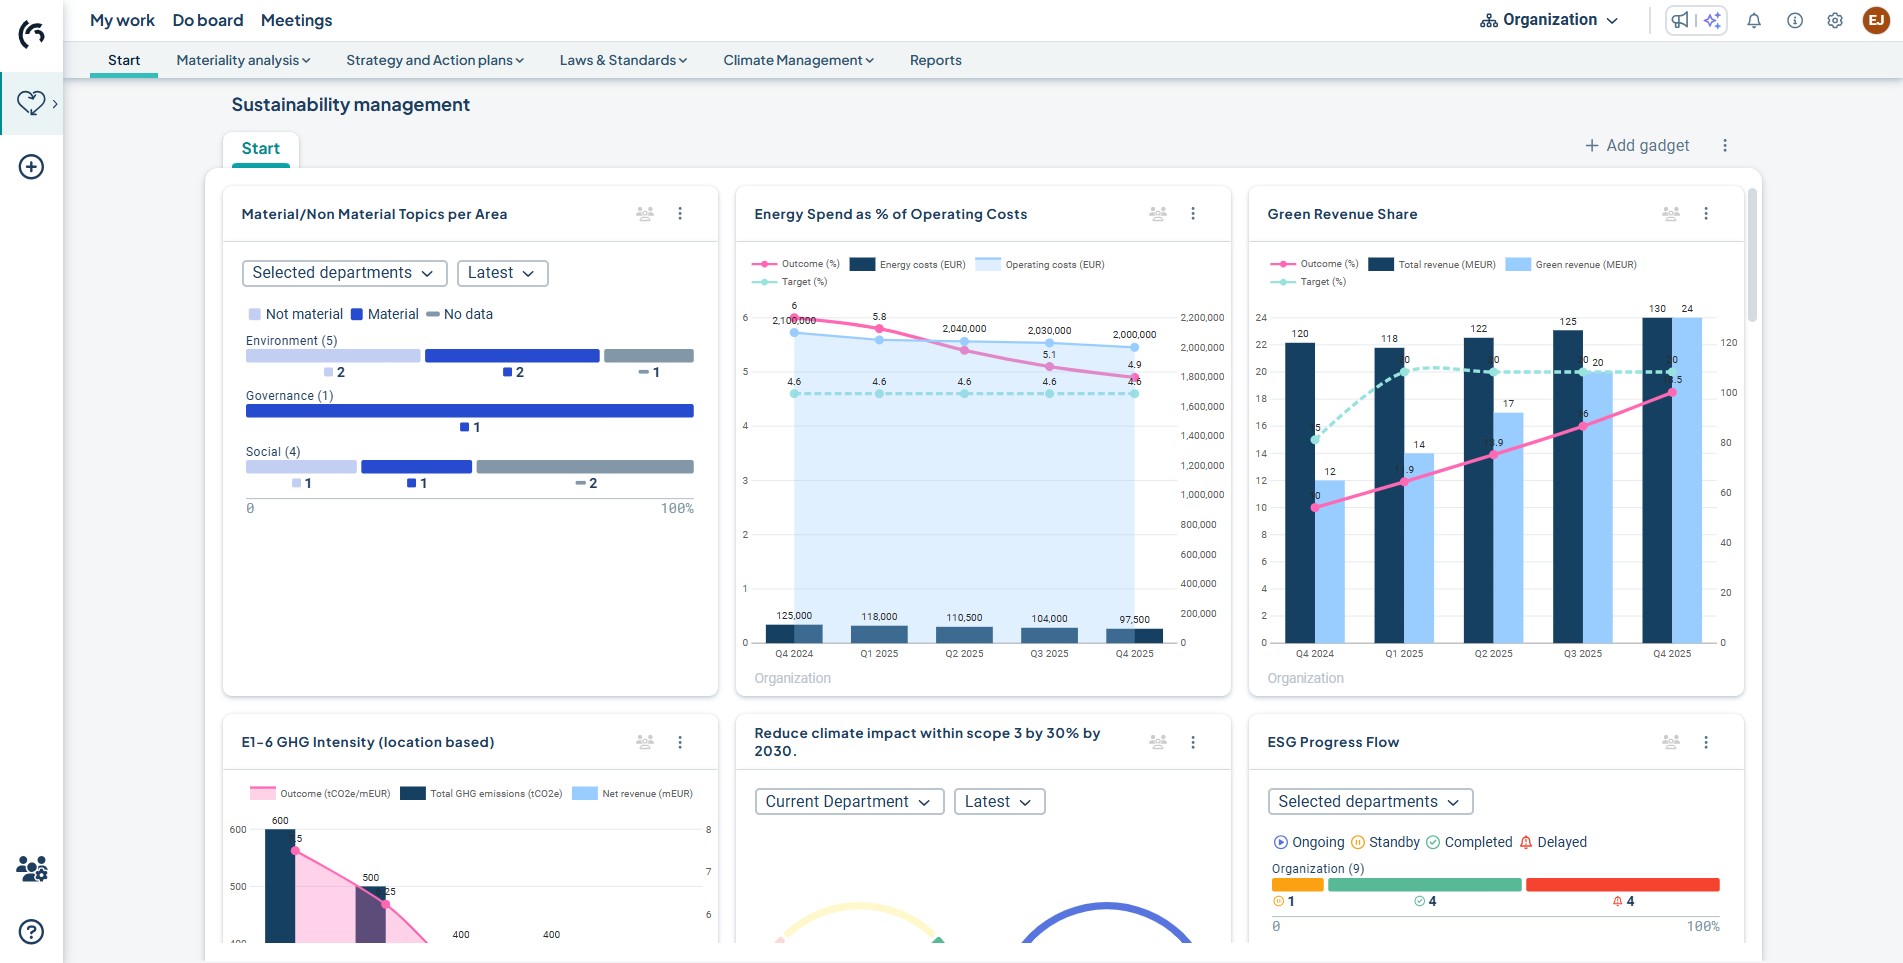Open Green Revenue Share gadget options menu
Image resolution: width=1903 pixels, height=963 pixels.
pos(1706,214)
